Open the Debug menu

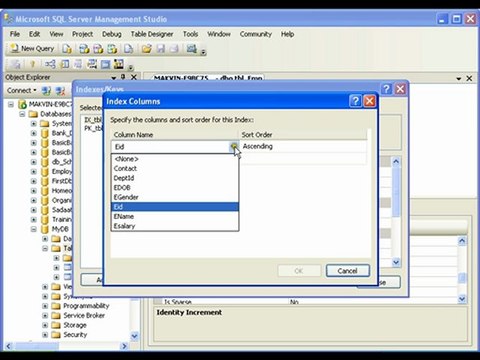pos(112,34)
